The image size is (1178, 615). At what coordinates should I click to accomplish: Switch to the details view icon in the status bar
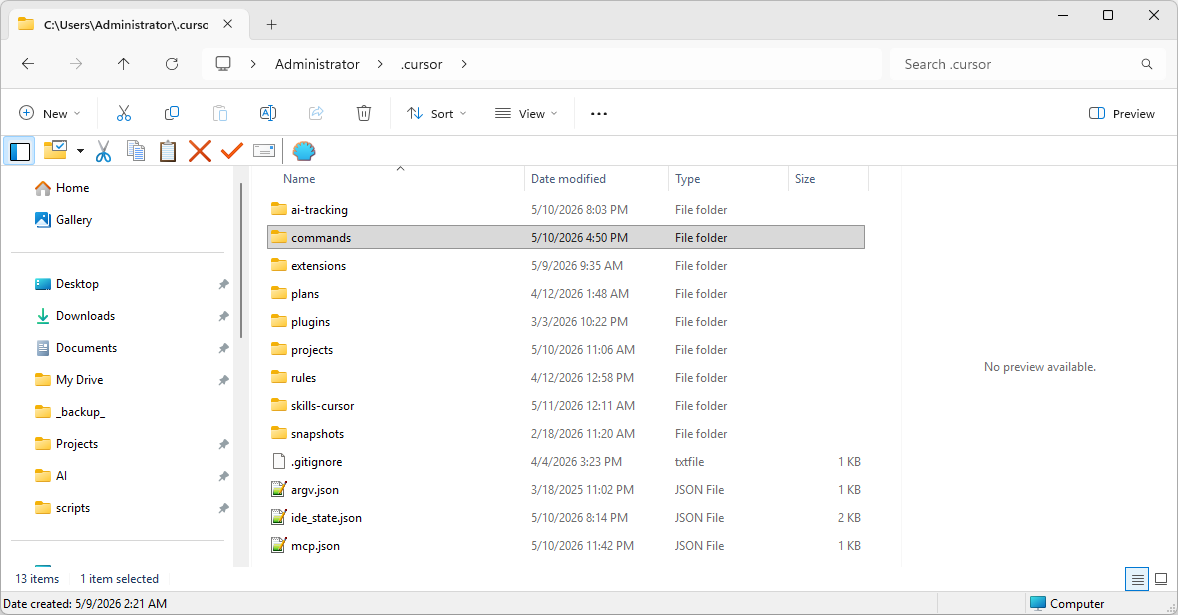tap(1137, 579)
